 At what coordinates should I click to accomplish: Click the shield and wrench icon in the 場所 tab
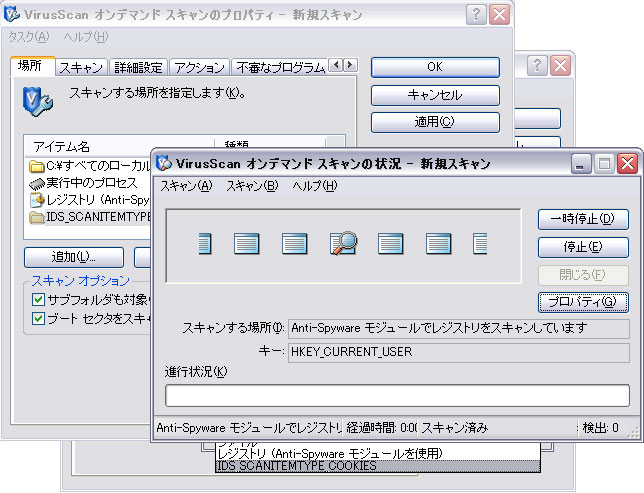[x=37, y=101]
